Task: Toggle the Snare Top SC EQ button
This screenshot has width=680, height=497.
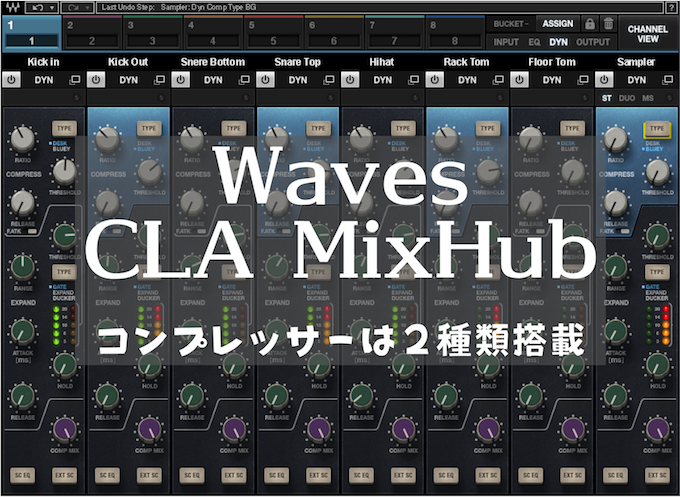Action: [x=276, y=475]
